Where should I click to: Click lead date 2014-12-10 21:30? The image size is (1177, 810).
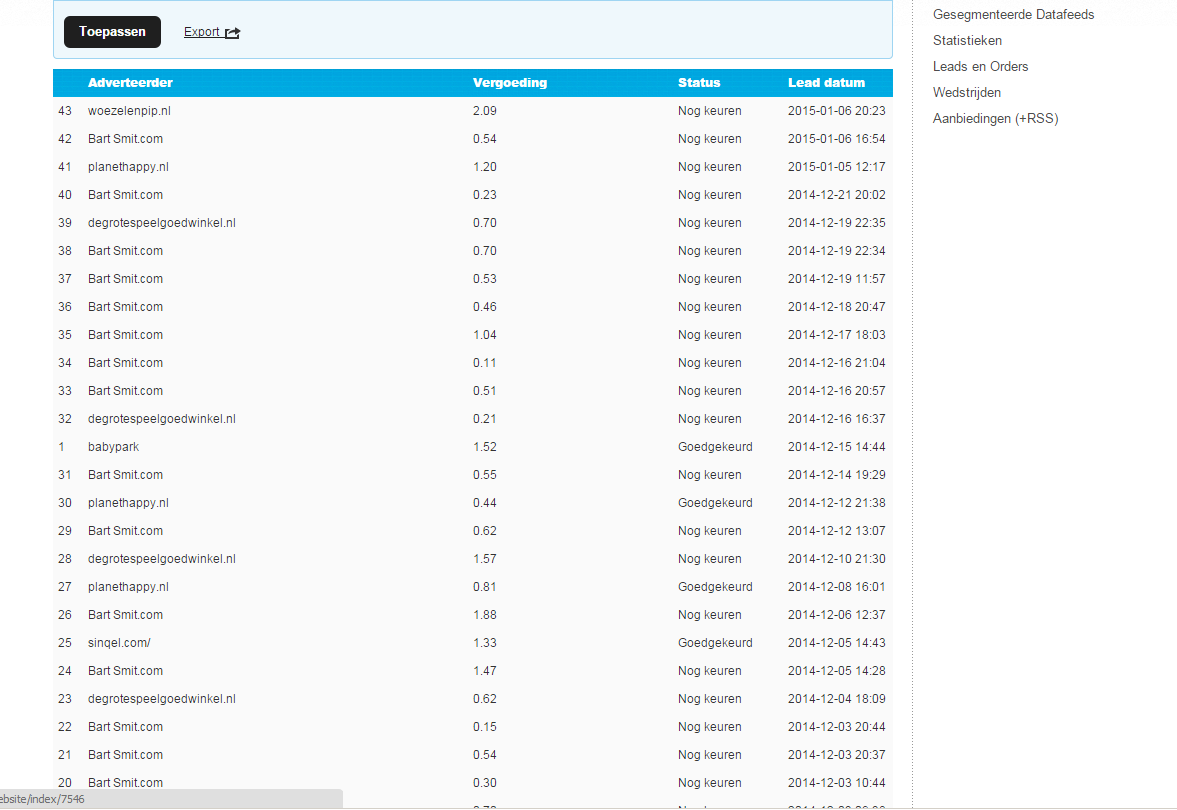(837, 559)
